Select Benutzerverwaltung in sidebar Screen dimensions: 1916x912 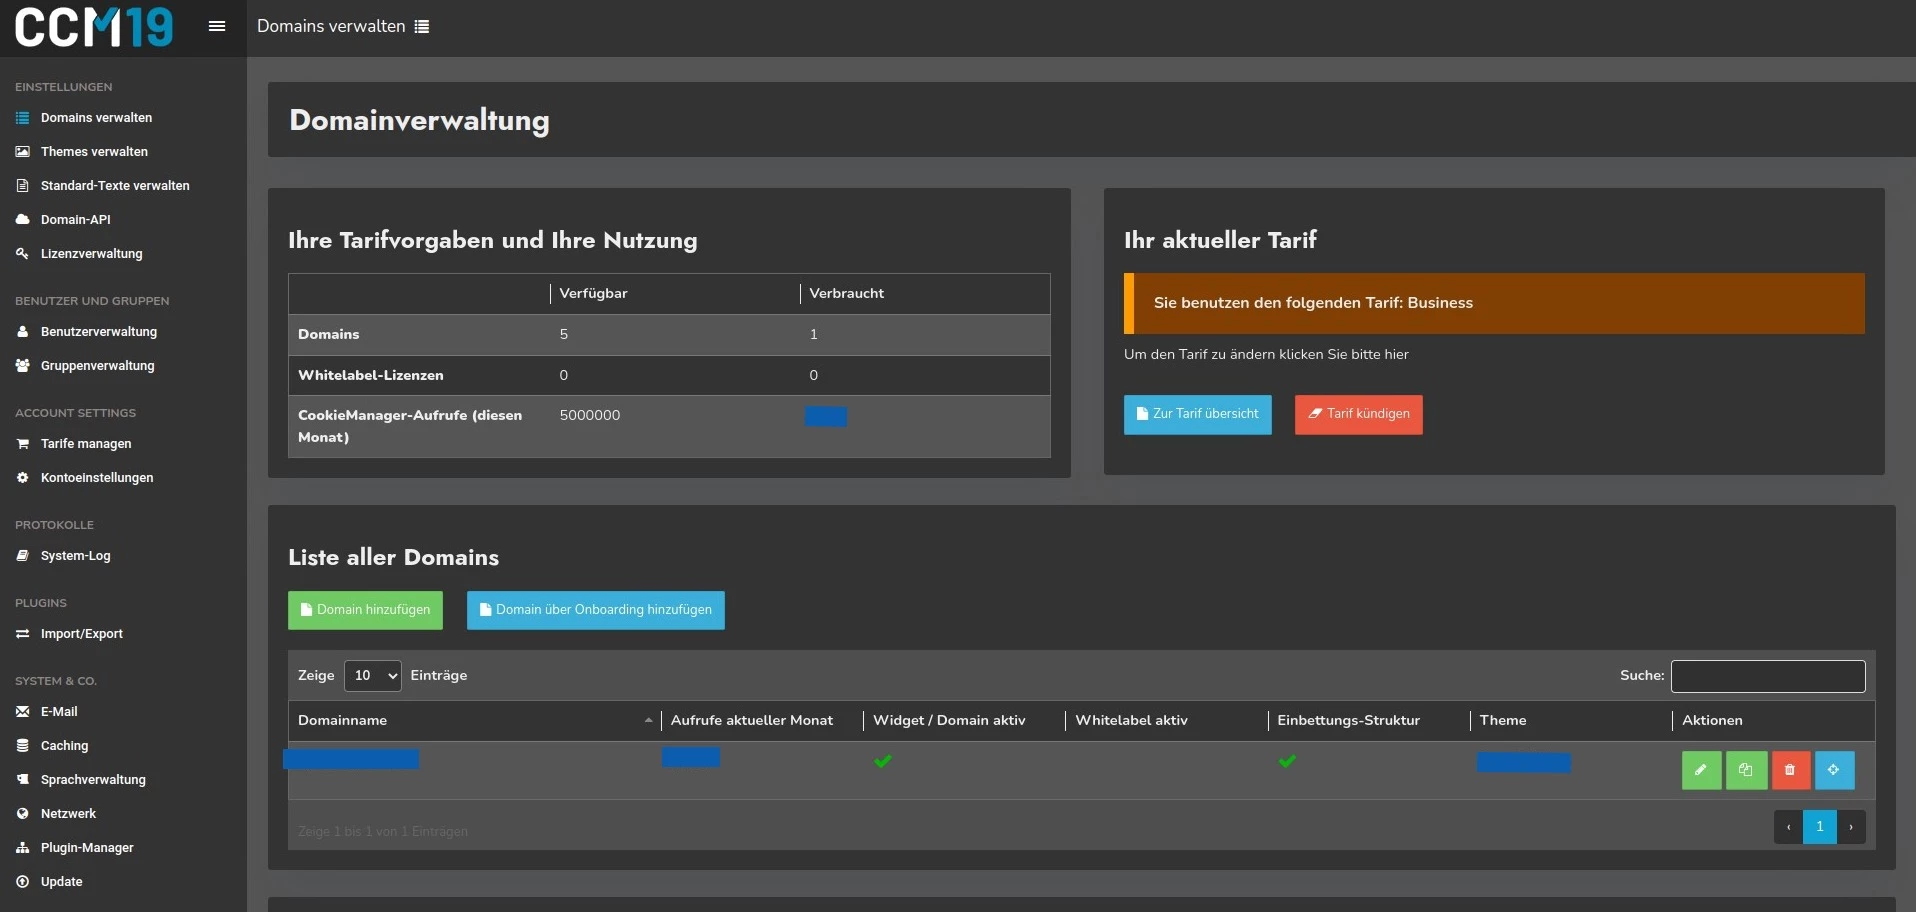[x=98, y=332]
